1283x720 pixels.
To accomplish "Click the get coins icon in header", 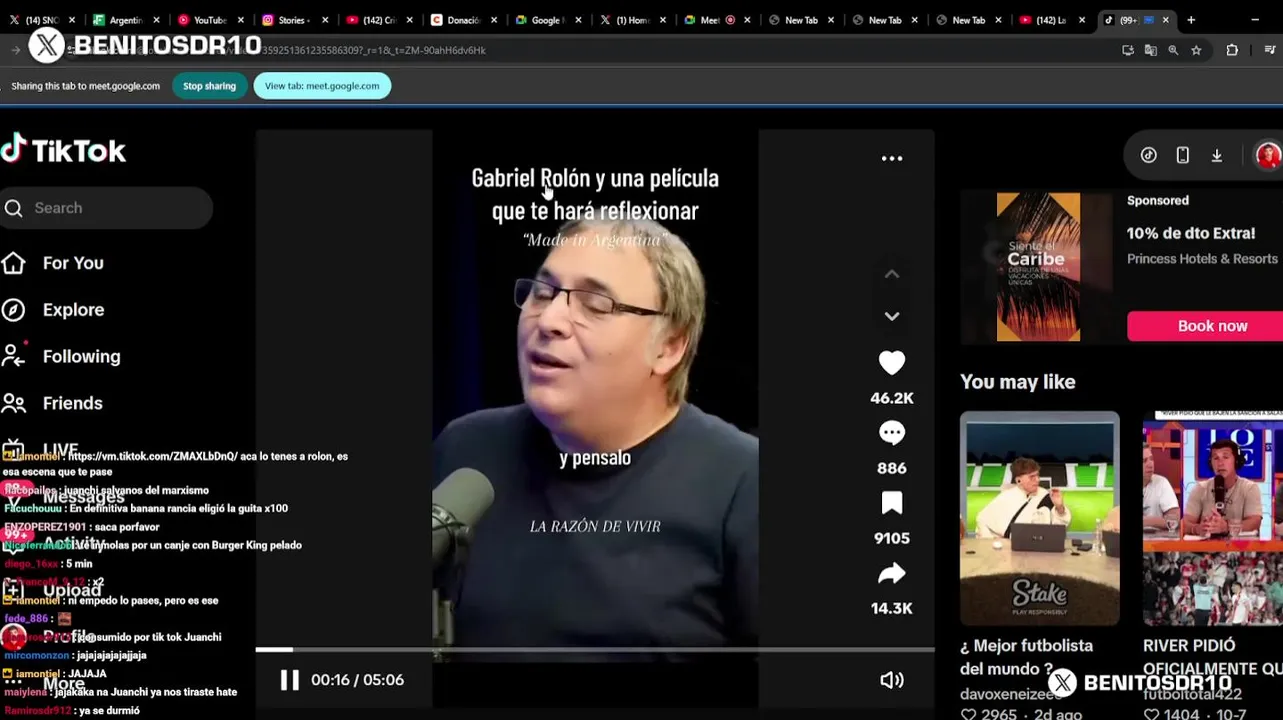I will point(1149,155).
